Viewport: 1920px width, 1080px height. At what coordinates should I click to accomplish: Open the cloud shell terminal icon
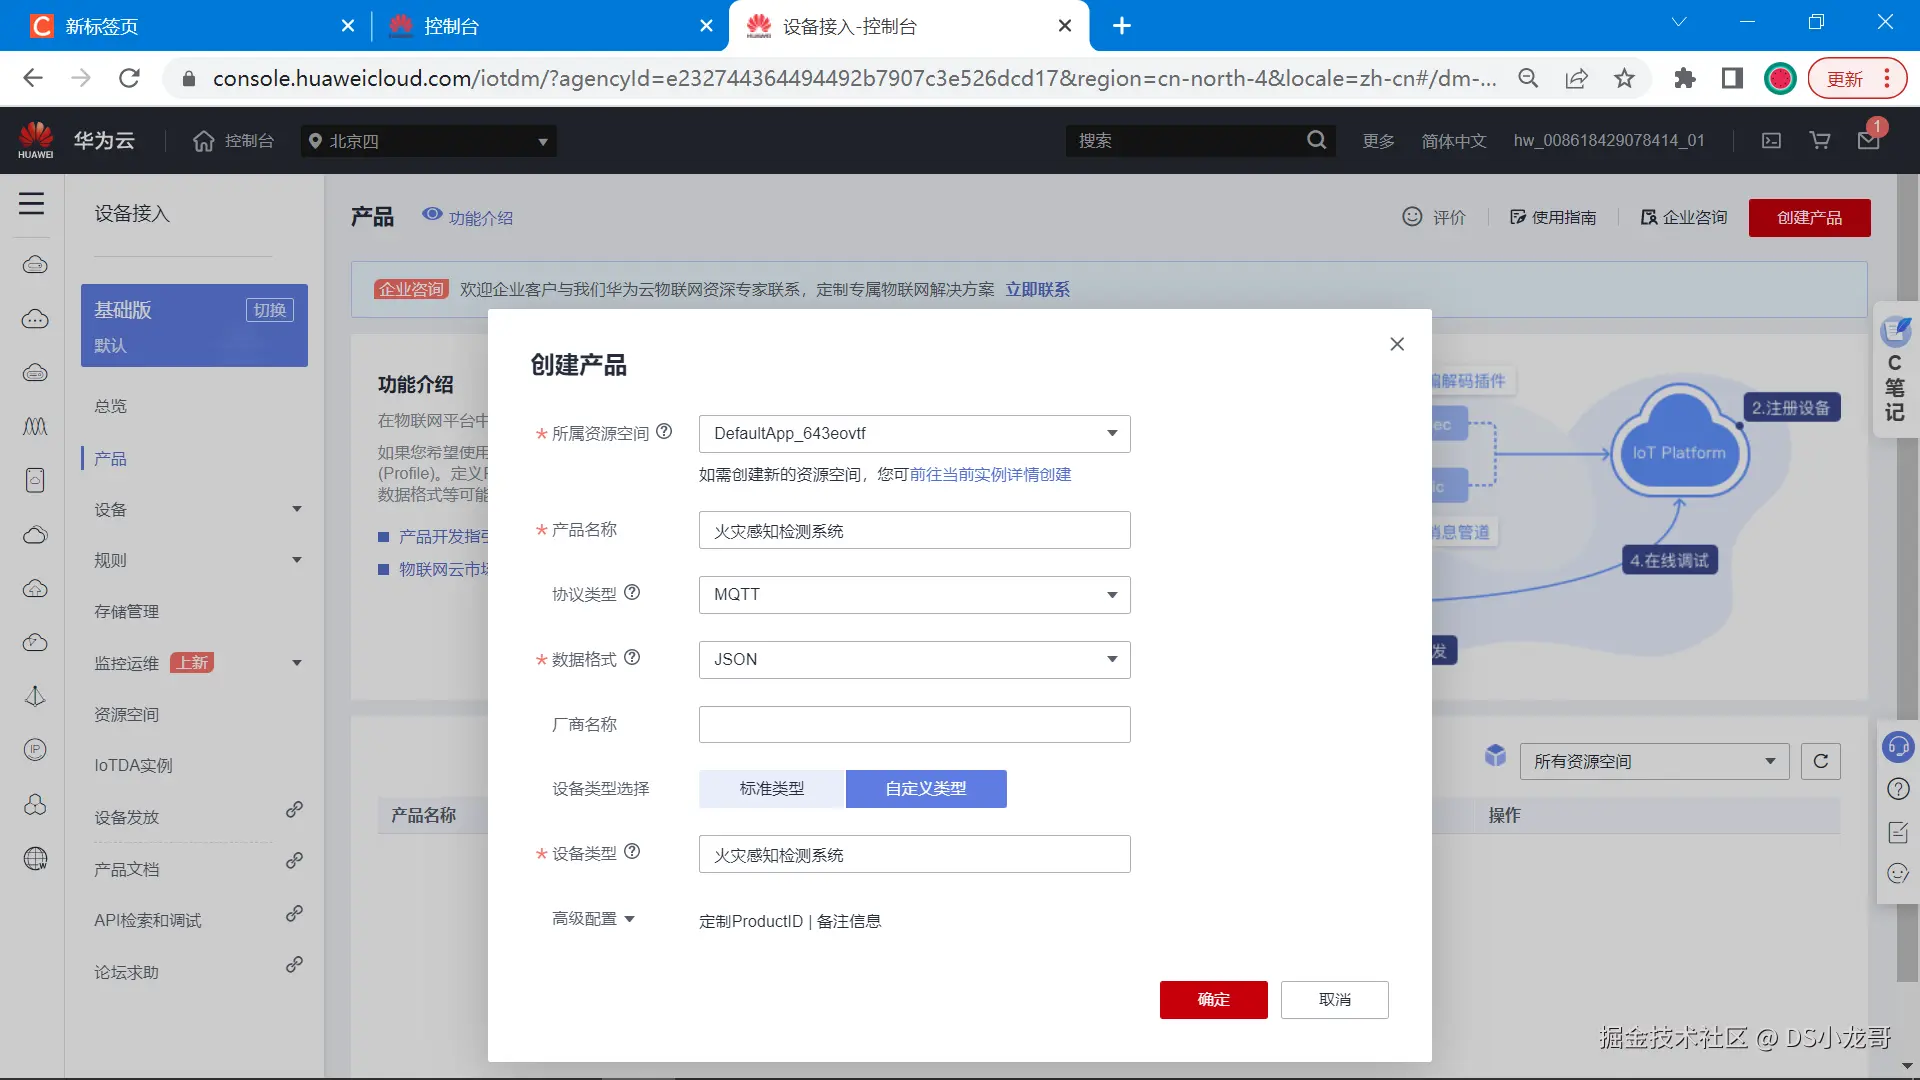(1771, 141)
